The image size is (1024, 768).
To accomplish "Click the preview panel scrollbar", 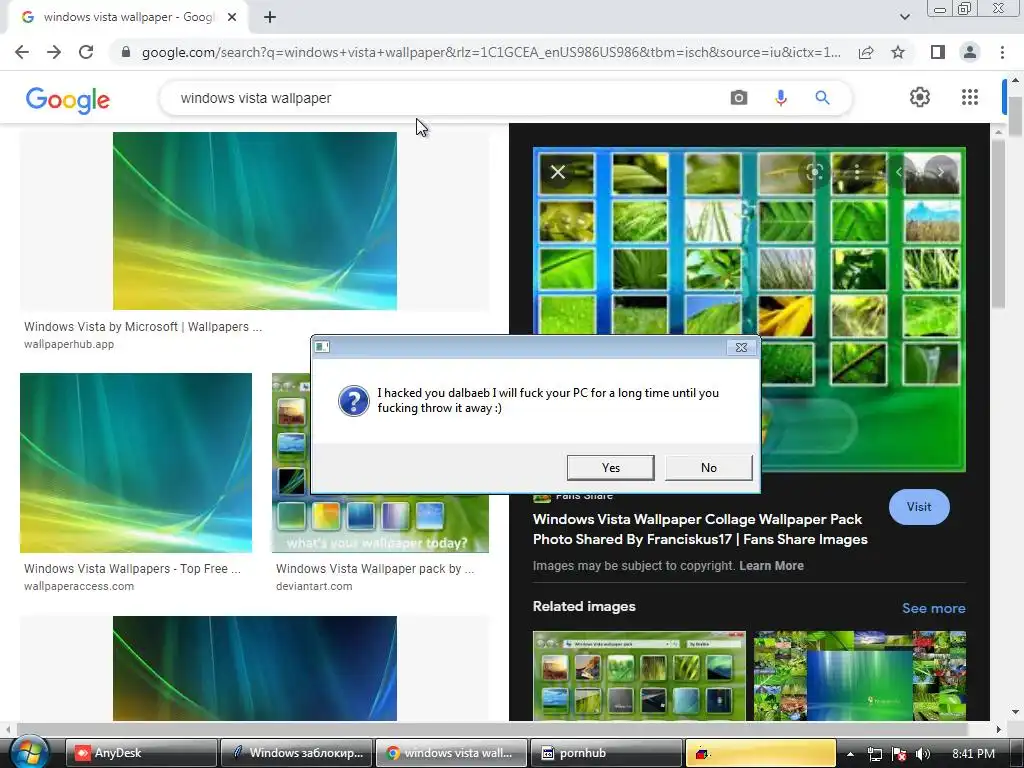I will coord(999,223).
